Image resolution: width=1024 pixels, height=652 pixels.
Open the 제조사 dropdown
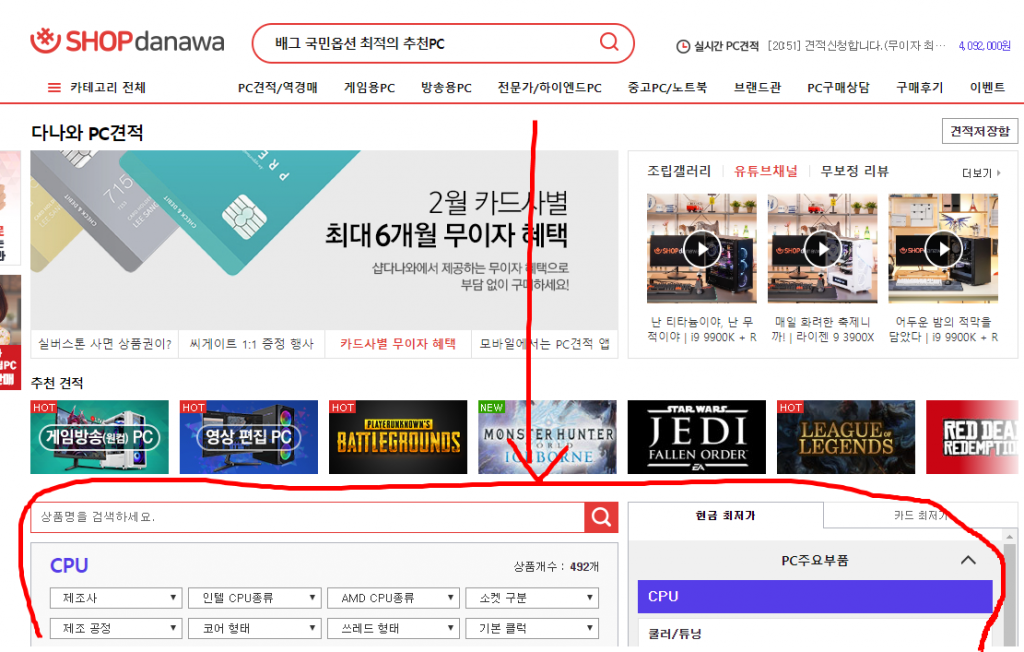(x=116, y=598)
